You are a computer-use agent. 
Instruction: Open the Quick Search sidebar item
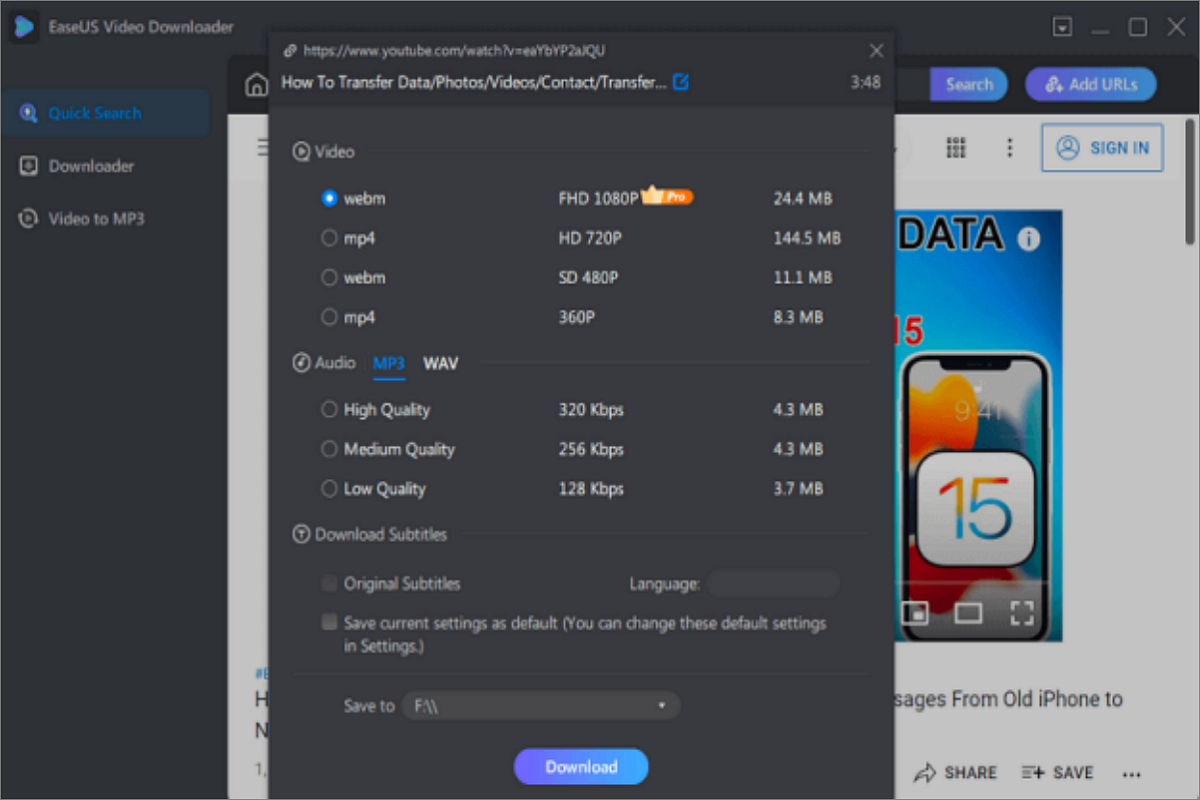pos(105,113)
